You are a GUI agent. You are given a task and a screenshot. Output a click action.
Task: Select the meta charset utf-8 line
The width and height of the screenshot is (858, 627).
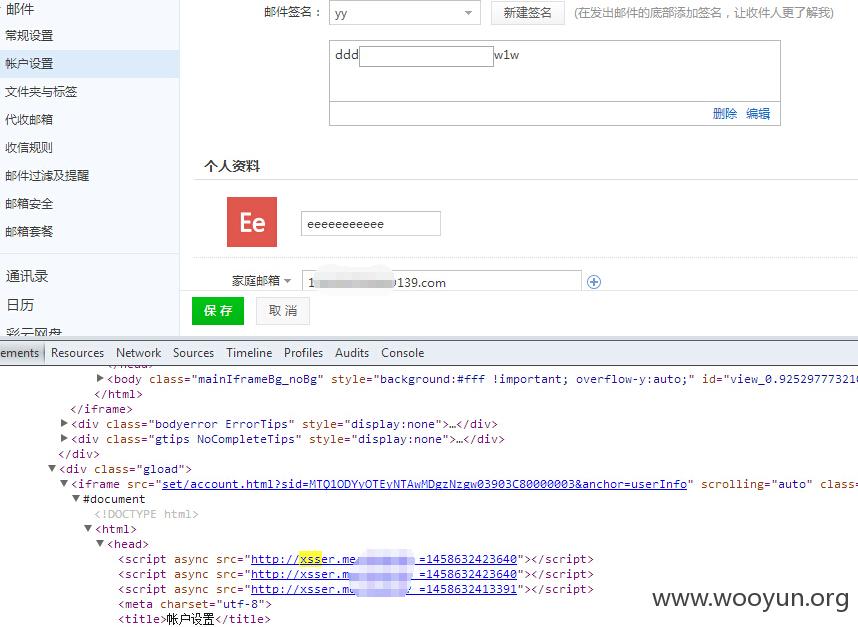(195, 605)
